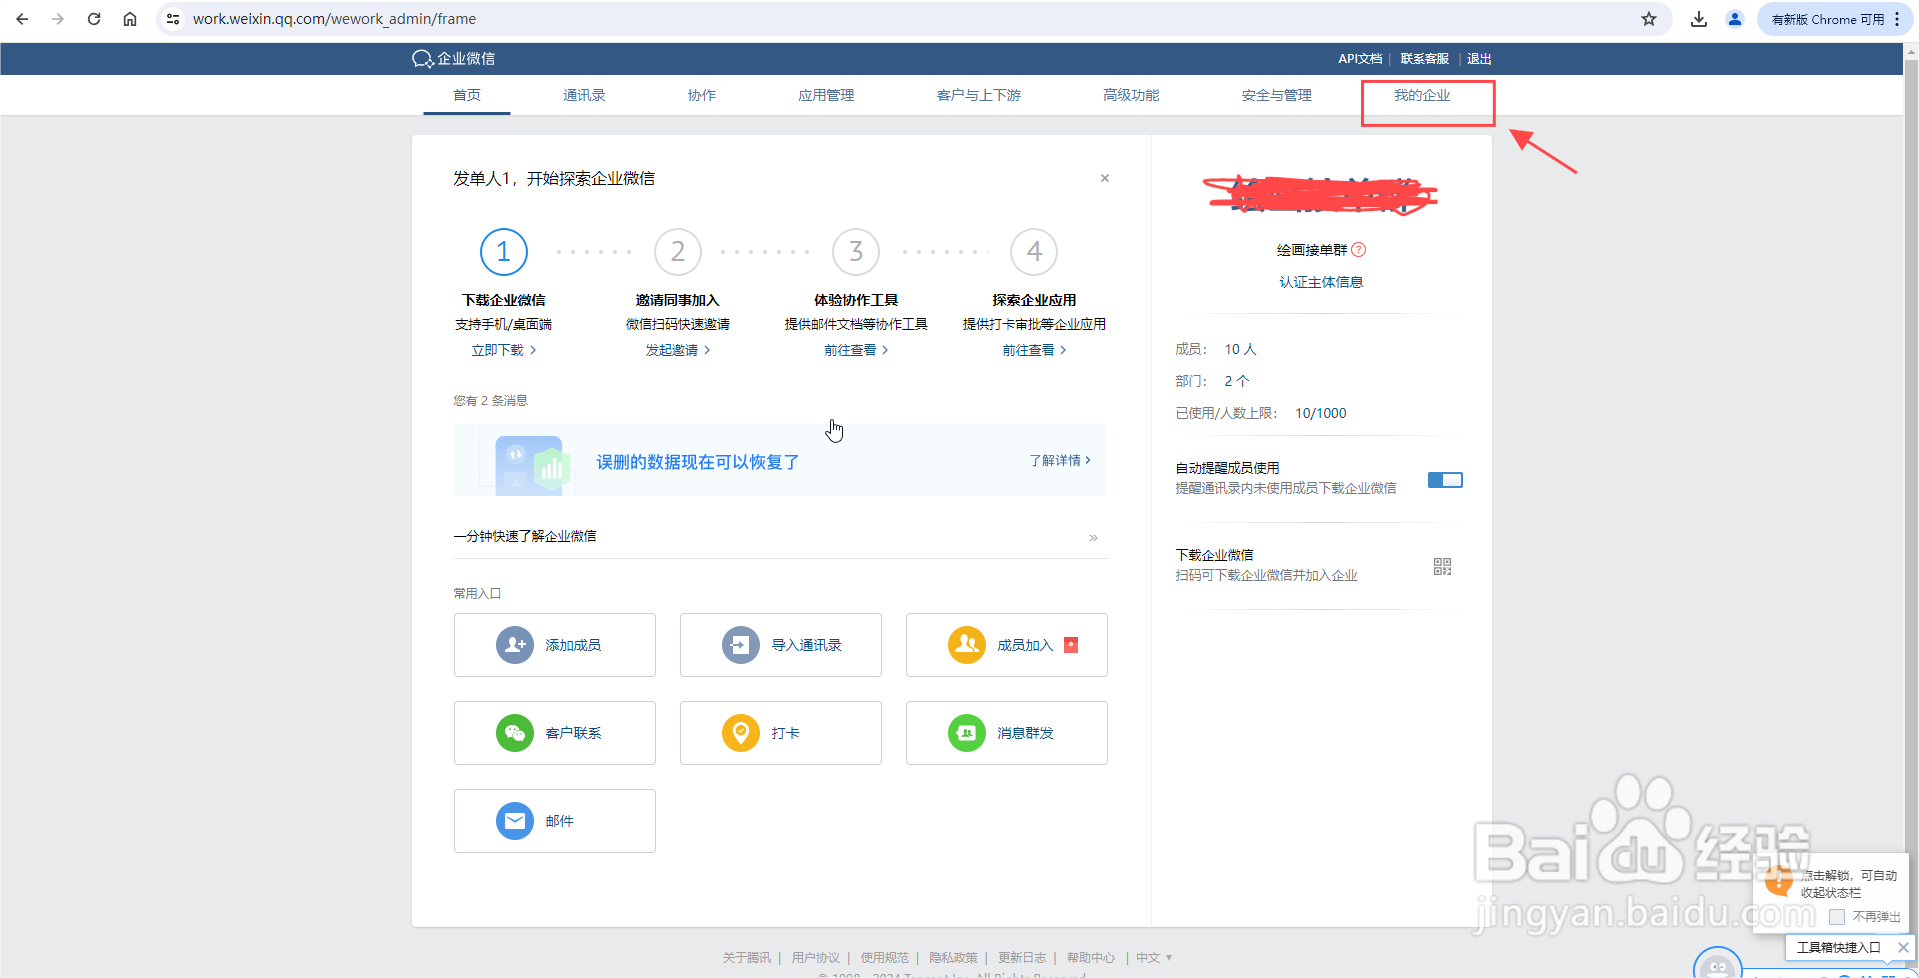This screenshot has height=978, width=1919.
Task: Click the 添加成员 icon
Action: tap(514, 645)
